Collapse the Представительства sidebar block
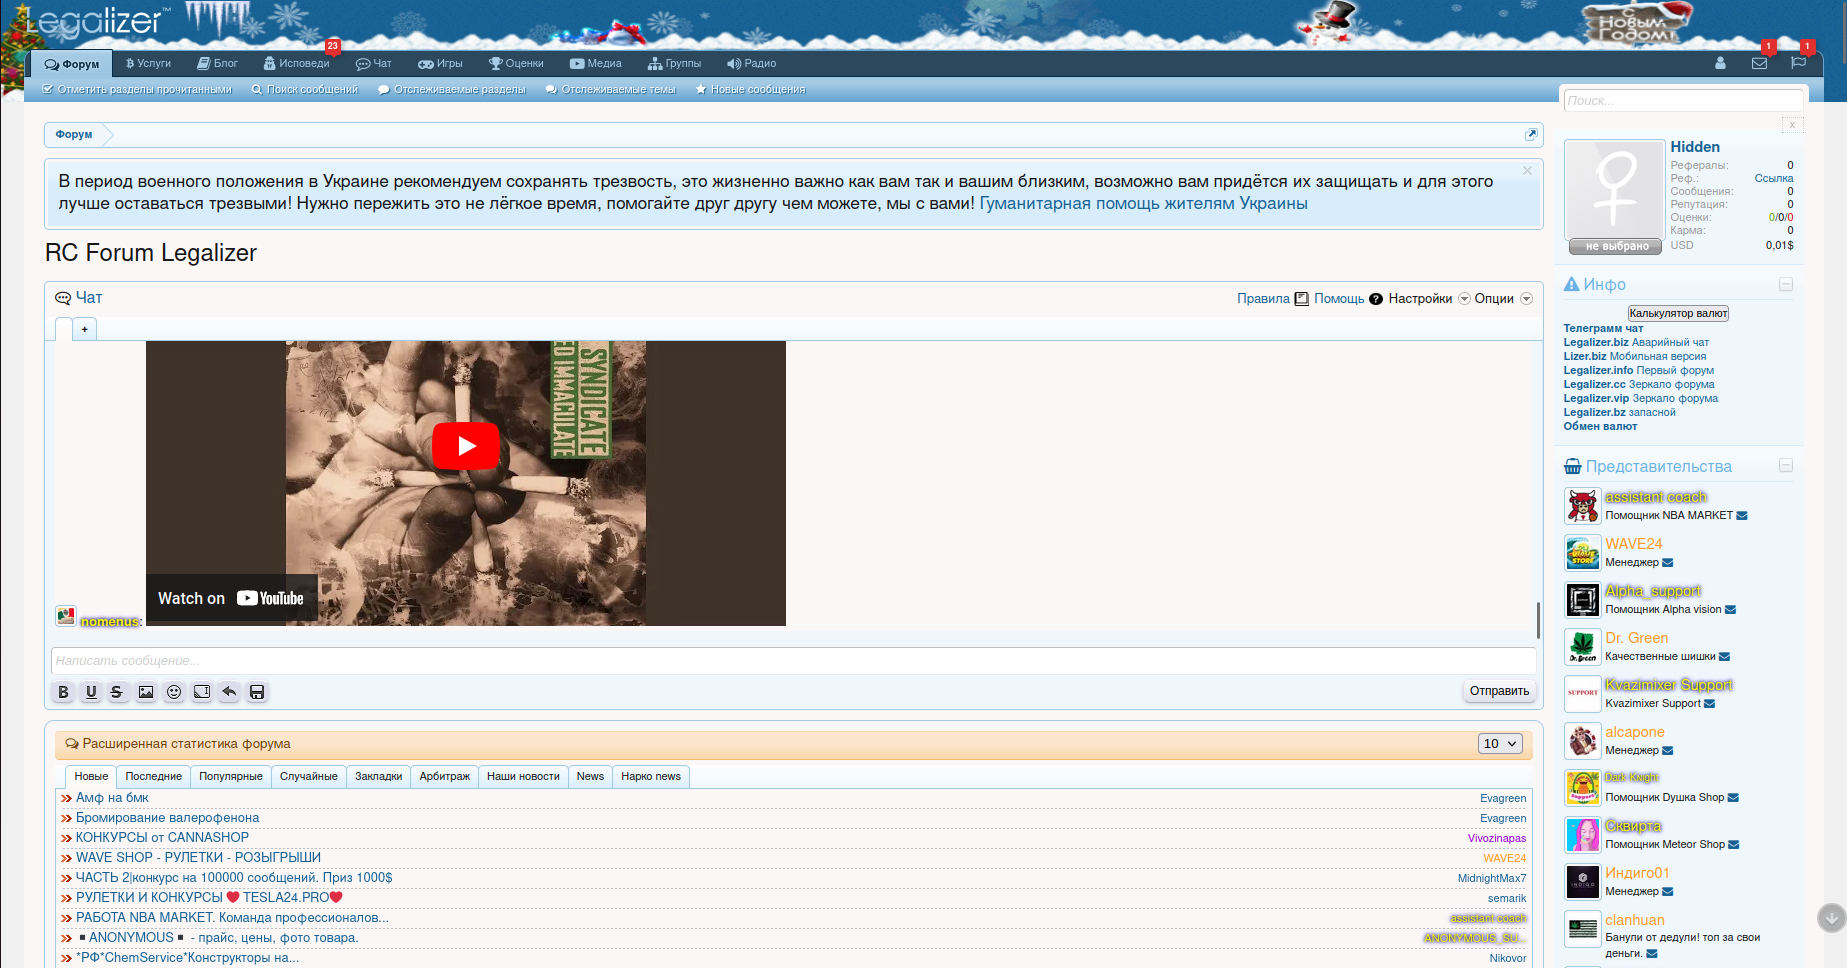The width and height of the screenshot is (1847, 968). (1786, 466)
